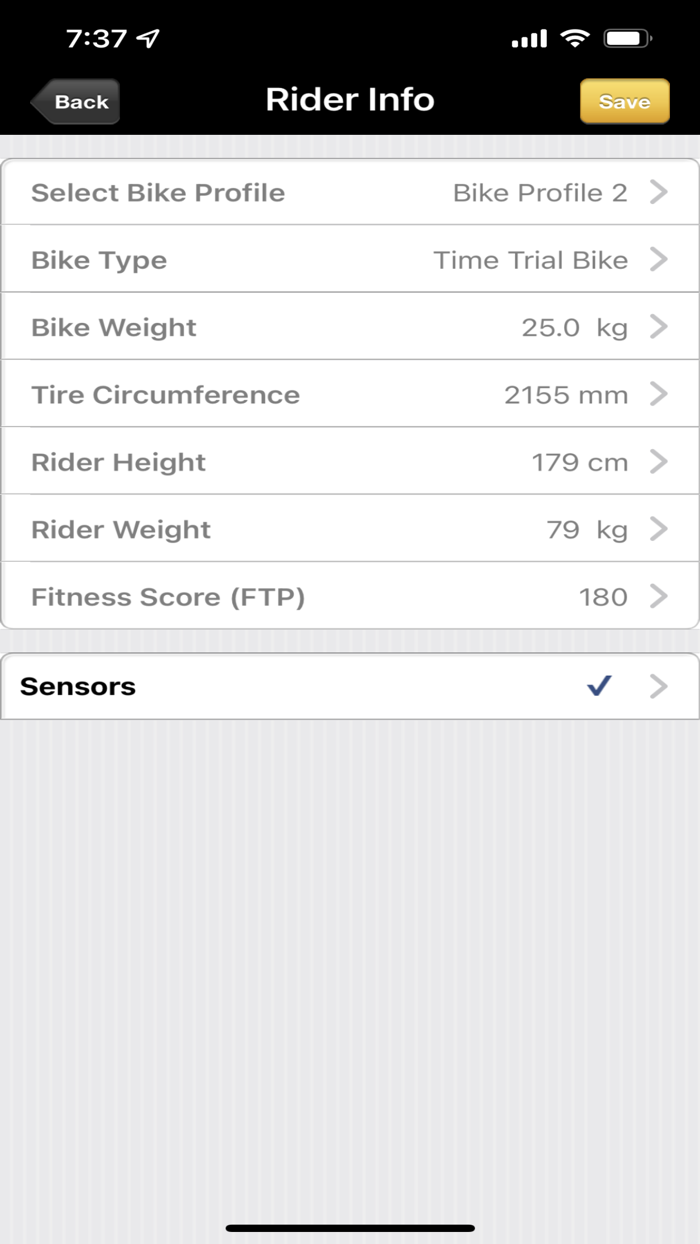The width and height of the screenshot is (700, 1244).
Task: Tap the Wi-Fi status icon
Action: (x=574, y=38)
